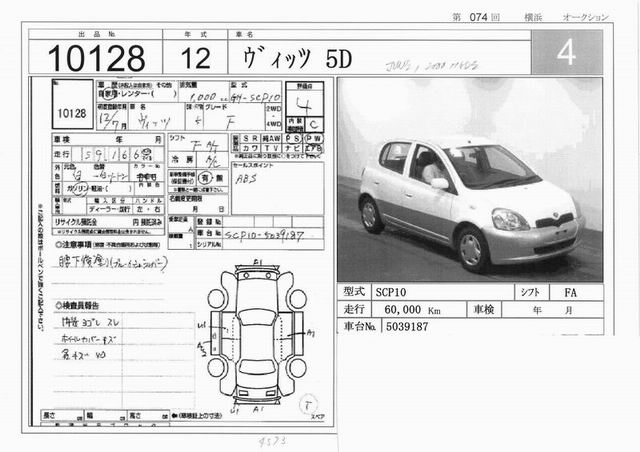Click the printed model value SCP10 under photo

click(x=391, y=292)
